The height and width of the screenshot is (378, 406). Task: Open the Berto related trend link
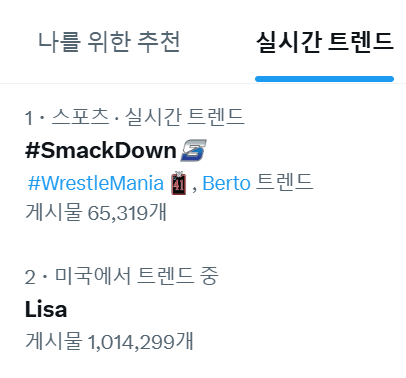click(226, 183)
